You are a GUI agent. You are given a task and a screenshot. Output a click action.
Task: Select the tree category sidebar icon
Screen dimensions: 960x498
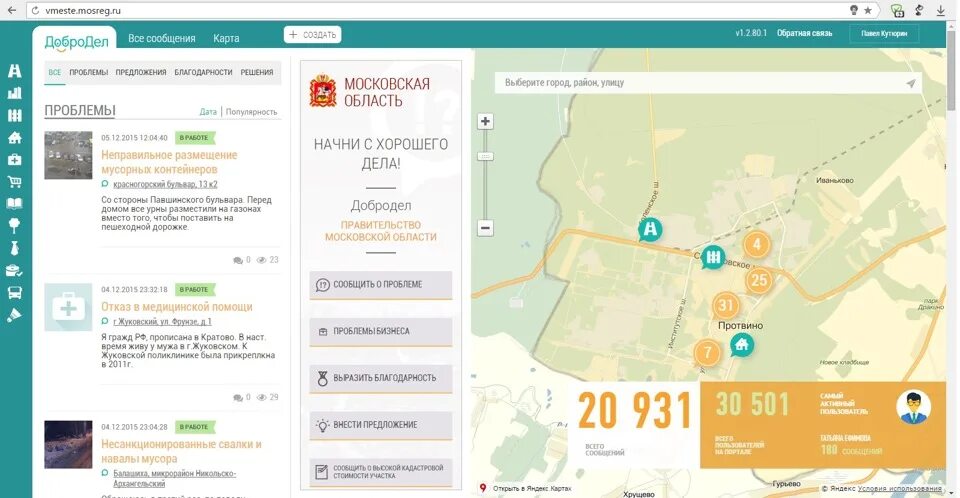(15, 225)
